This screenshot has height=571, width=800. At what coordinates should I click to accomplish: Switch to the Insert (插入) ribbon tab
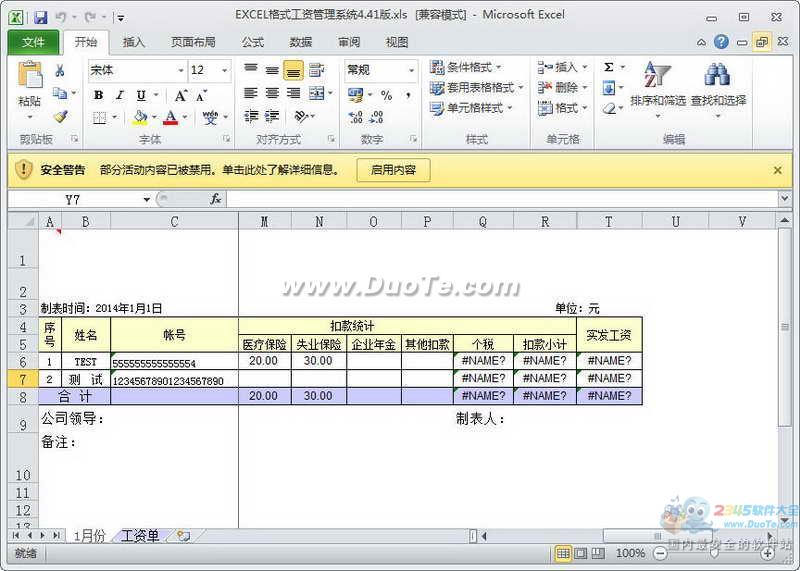click(x=134, y=42)
